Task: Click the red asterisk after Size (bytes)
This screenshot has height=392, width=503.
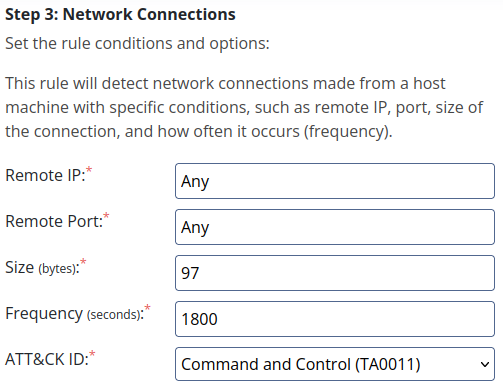Action: click(x=83, y=261)
